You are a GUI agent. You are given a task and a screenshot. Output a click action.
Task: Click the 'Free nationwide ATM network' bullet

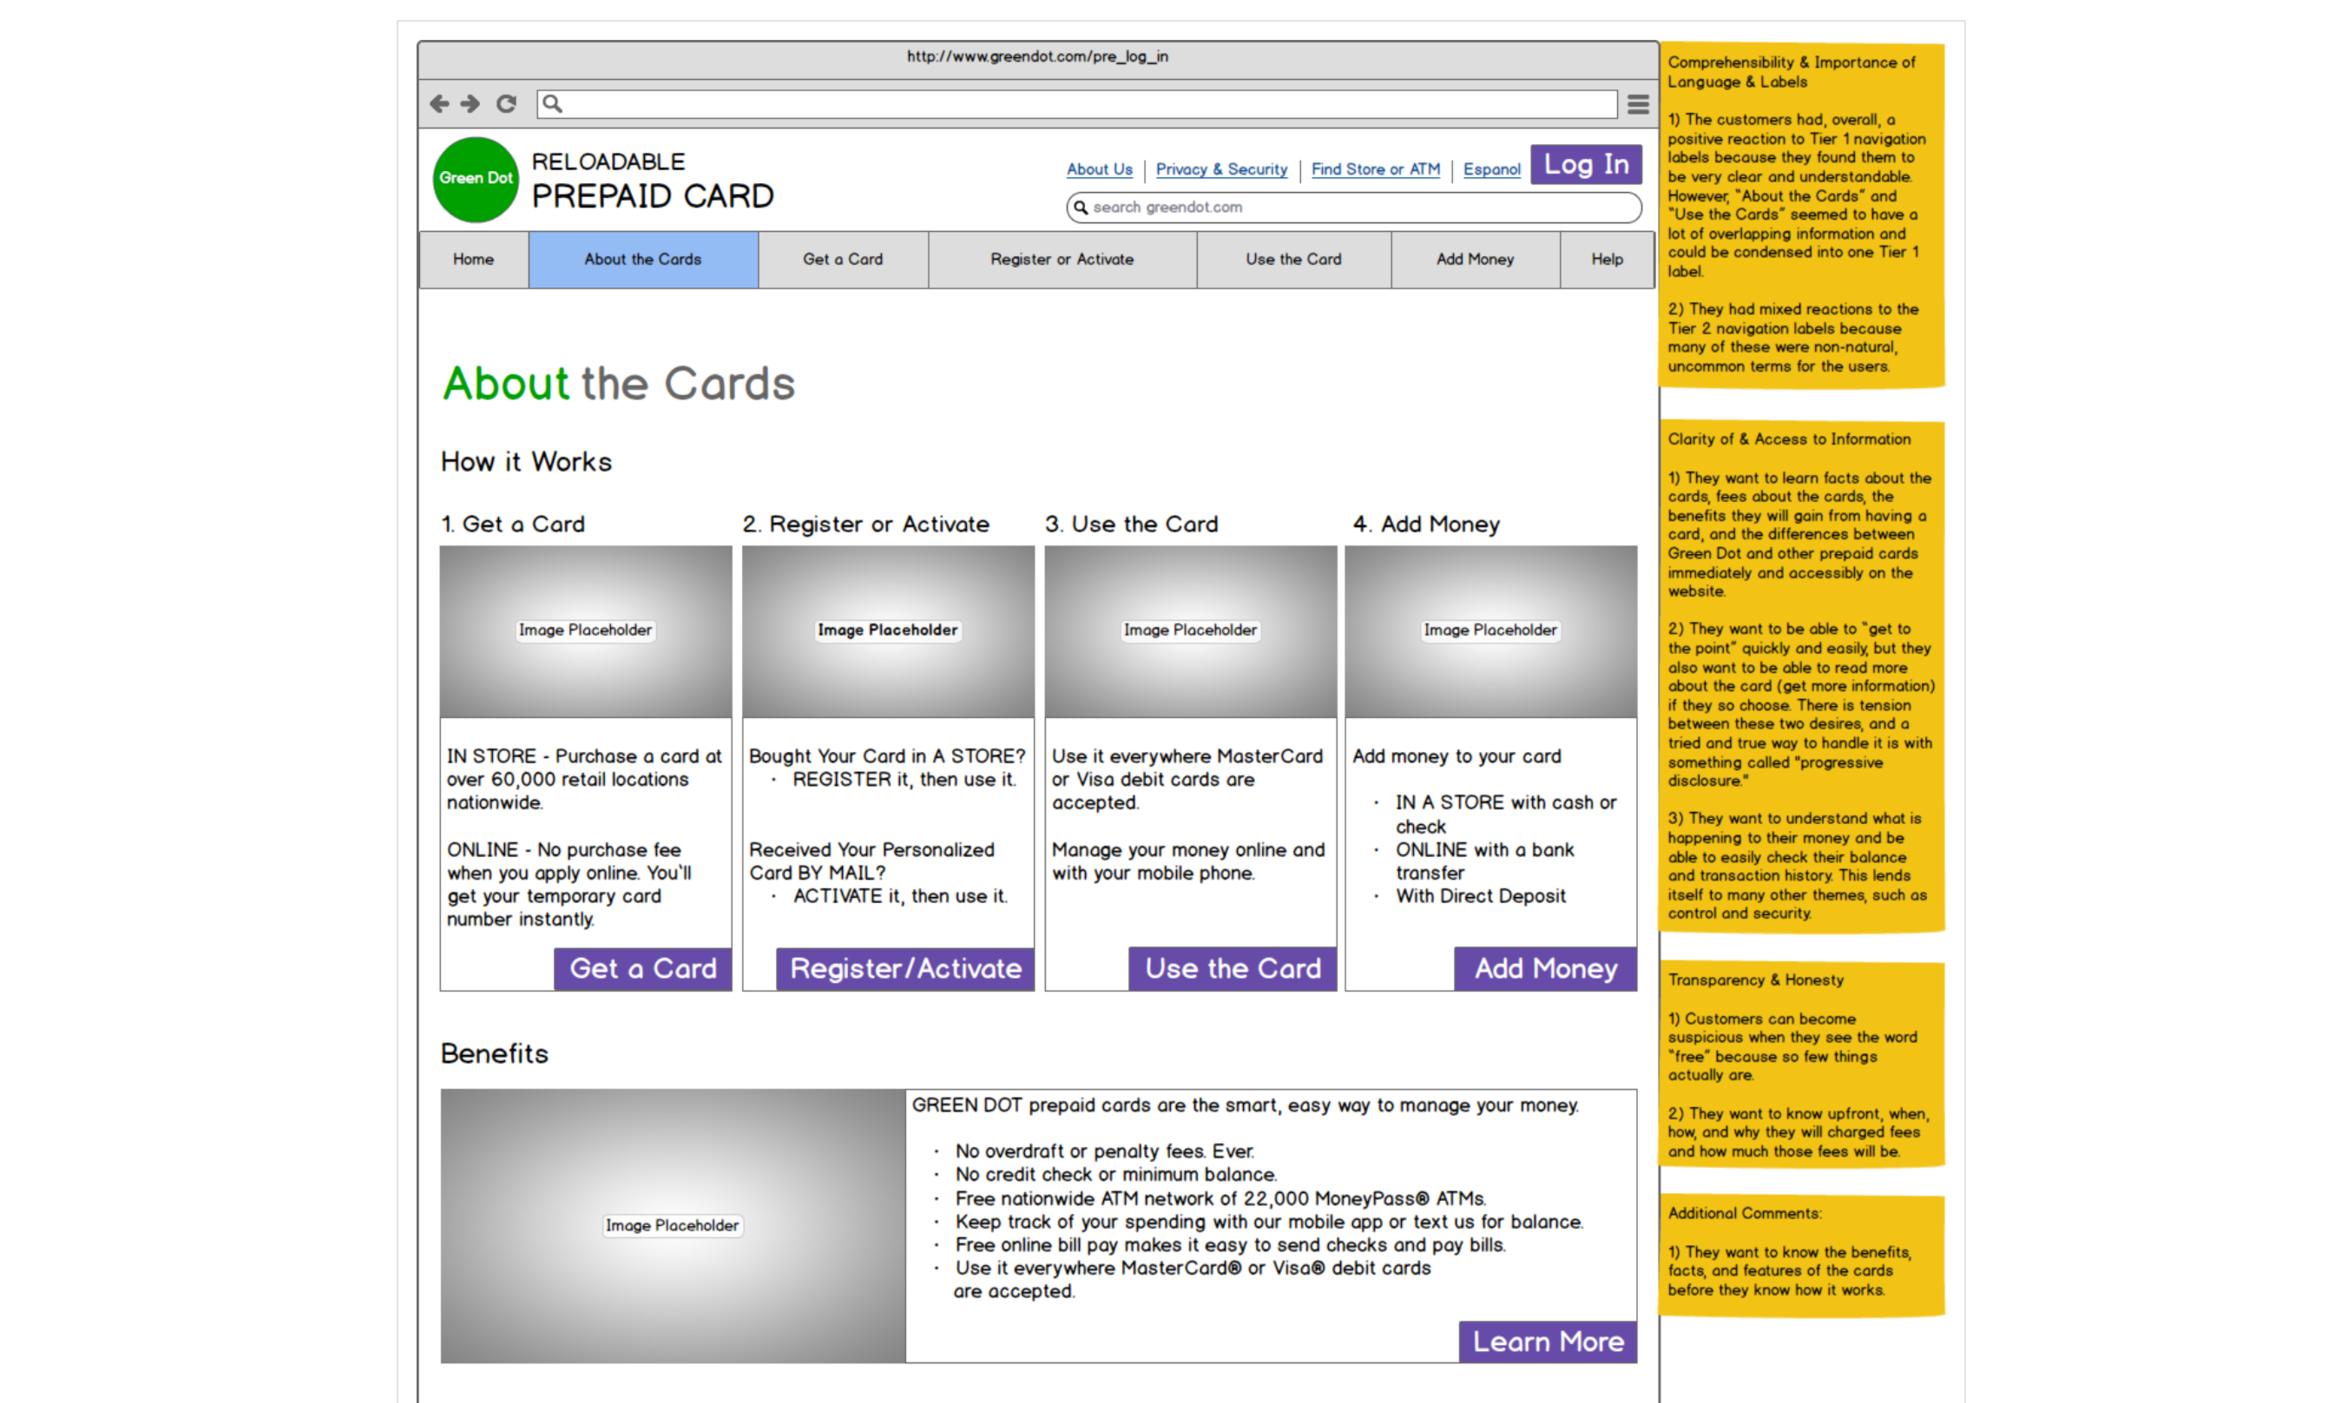(1221, 1198)
